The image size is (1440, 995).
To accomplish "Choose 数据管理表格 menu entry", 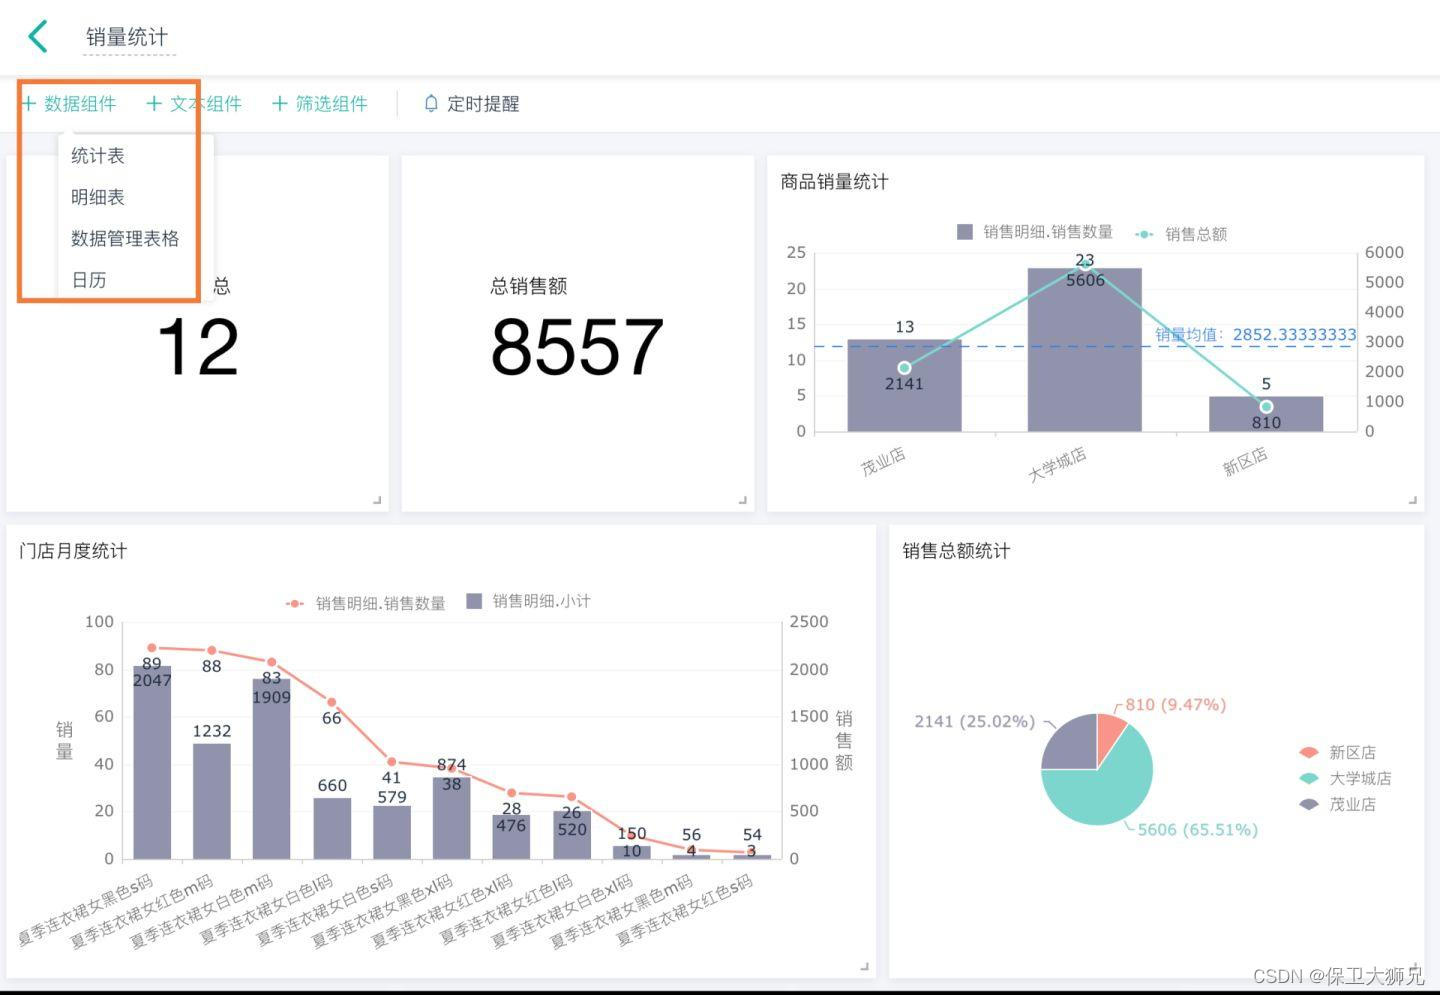I will [x=125, y=238].
